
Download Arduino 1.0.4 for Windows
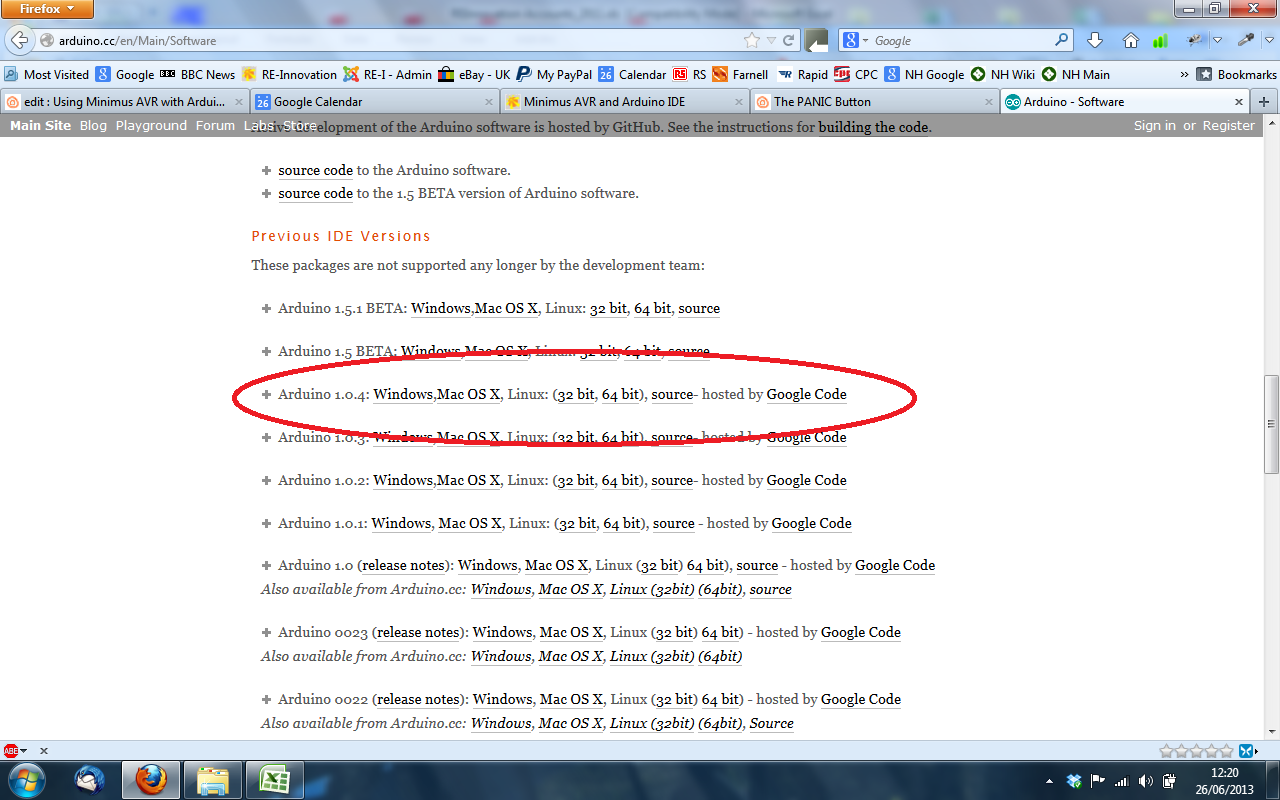pos(403,394)
